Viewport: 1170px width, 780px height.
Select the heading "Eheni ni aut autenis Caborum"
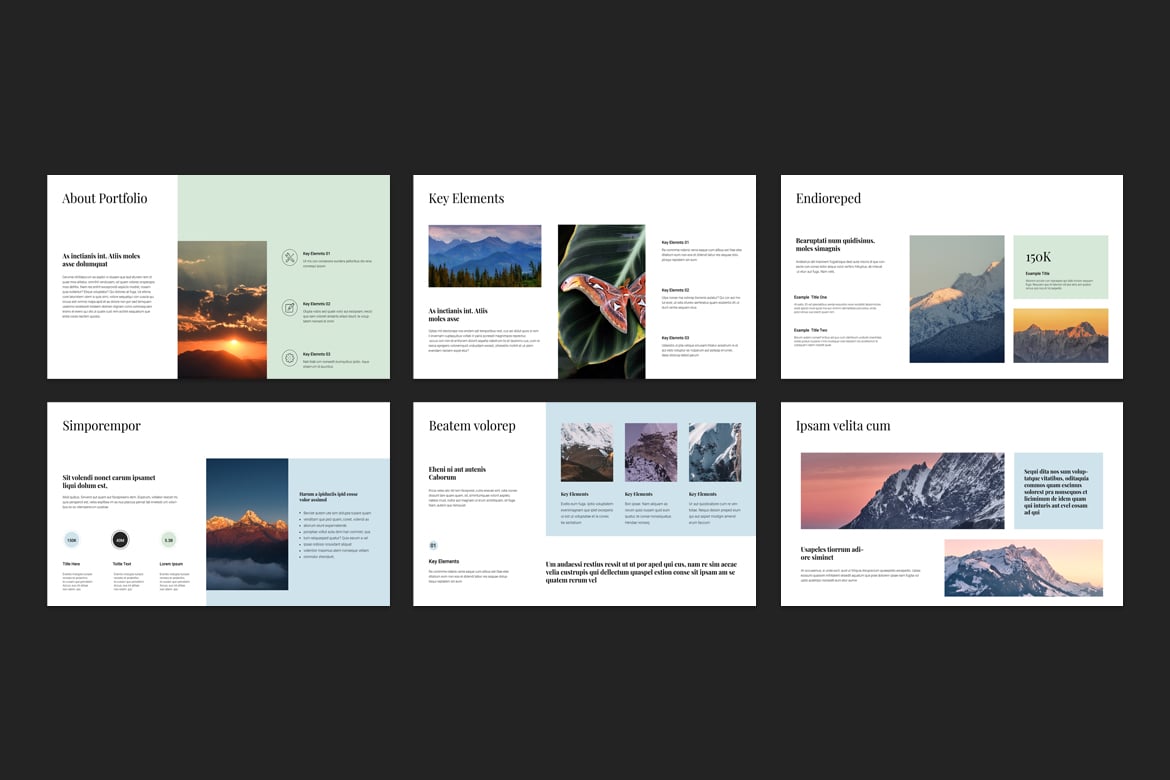pos(457,473)
